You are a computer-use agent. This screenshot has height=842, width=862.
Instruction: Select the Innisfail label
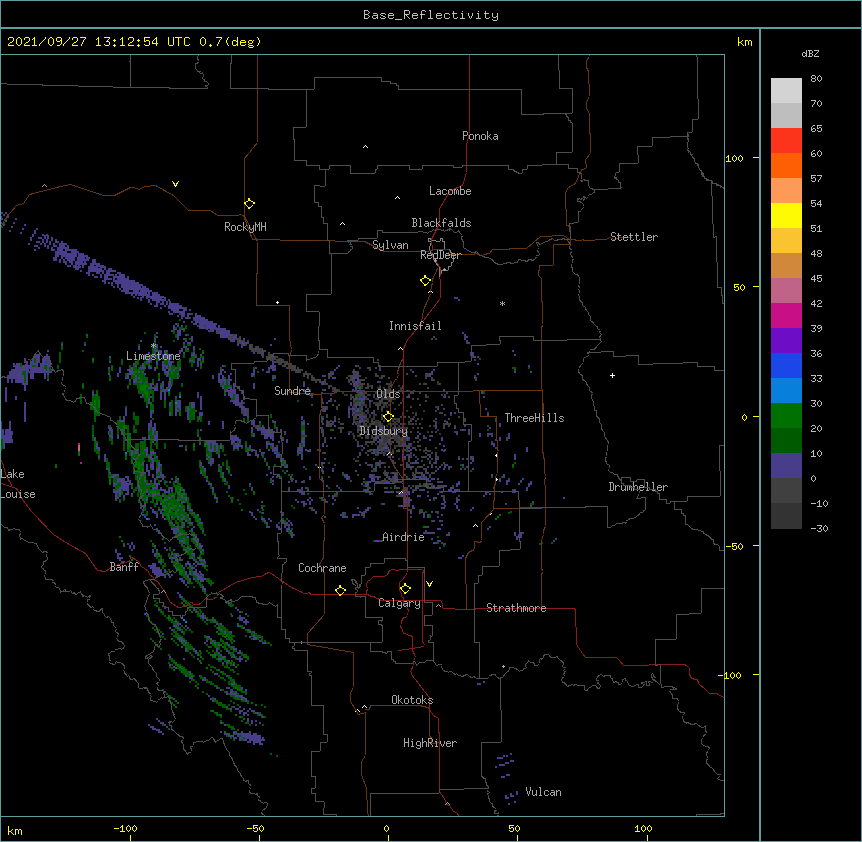click(415, 326)
